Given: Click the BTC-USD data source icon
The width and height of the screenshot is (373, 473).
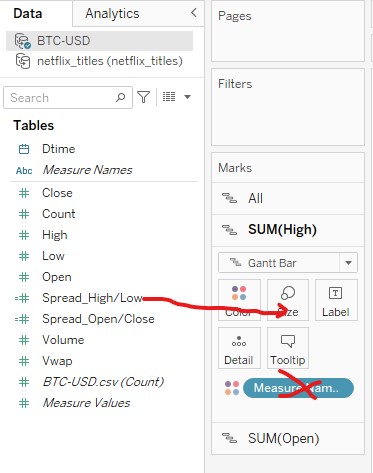Looking at the screenshot, I should [x=23, y=41].
